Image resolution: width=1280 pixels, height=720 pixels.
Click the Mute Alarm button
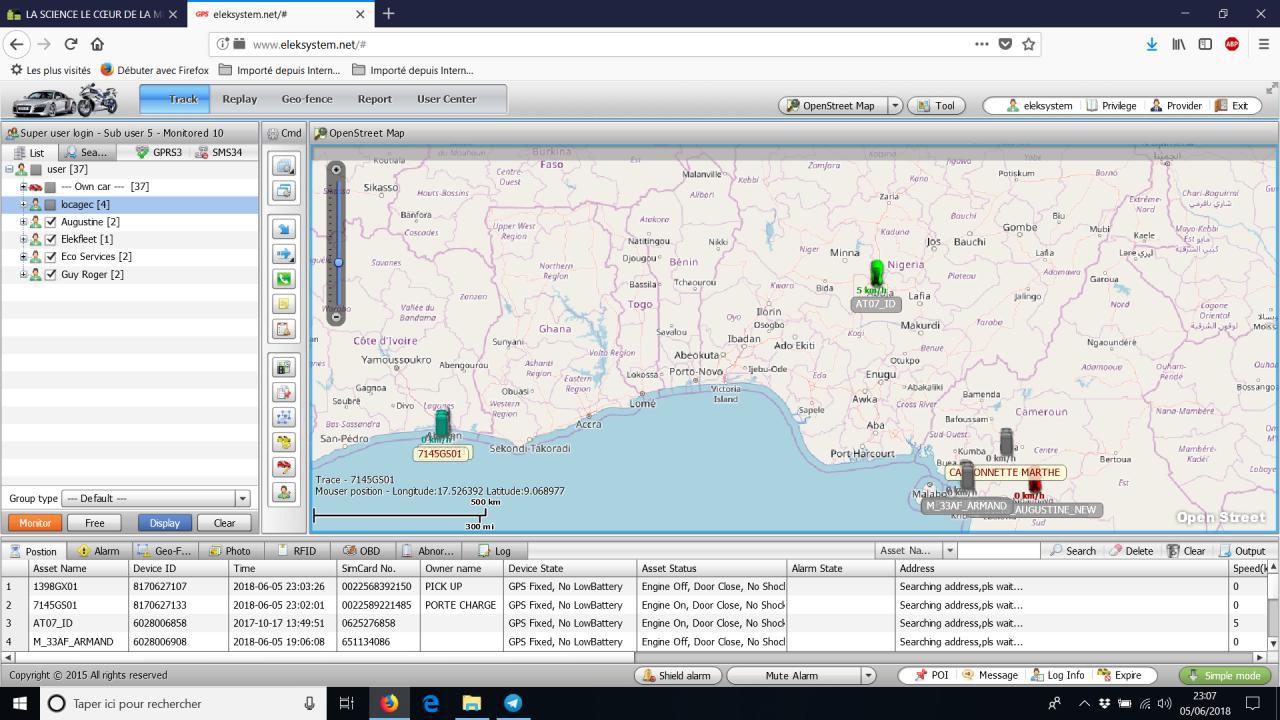(x=791, y=676)
